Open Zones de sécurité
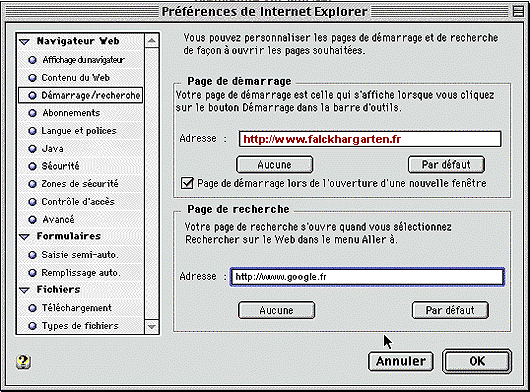Screen dimensions: 530x392 [80, 184]
